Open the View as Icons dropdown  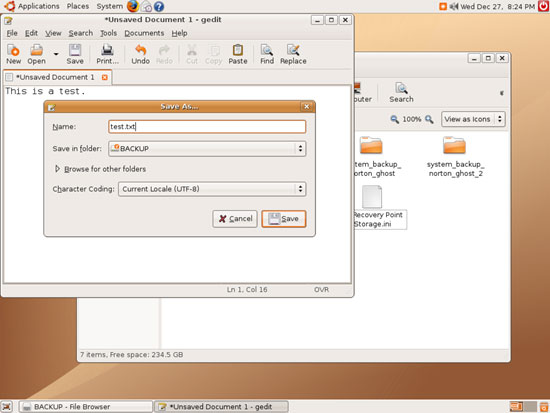tap(473, 119)
